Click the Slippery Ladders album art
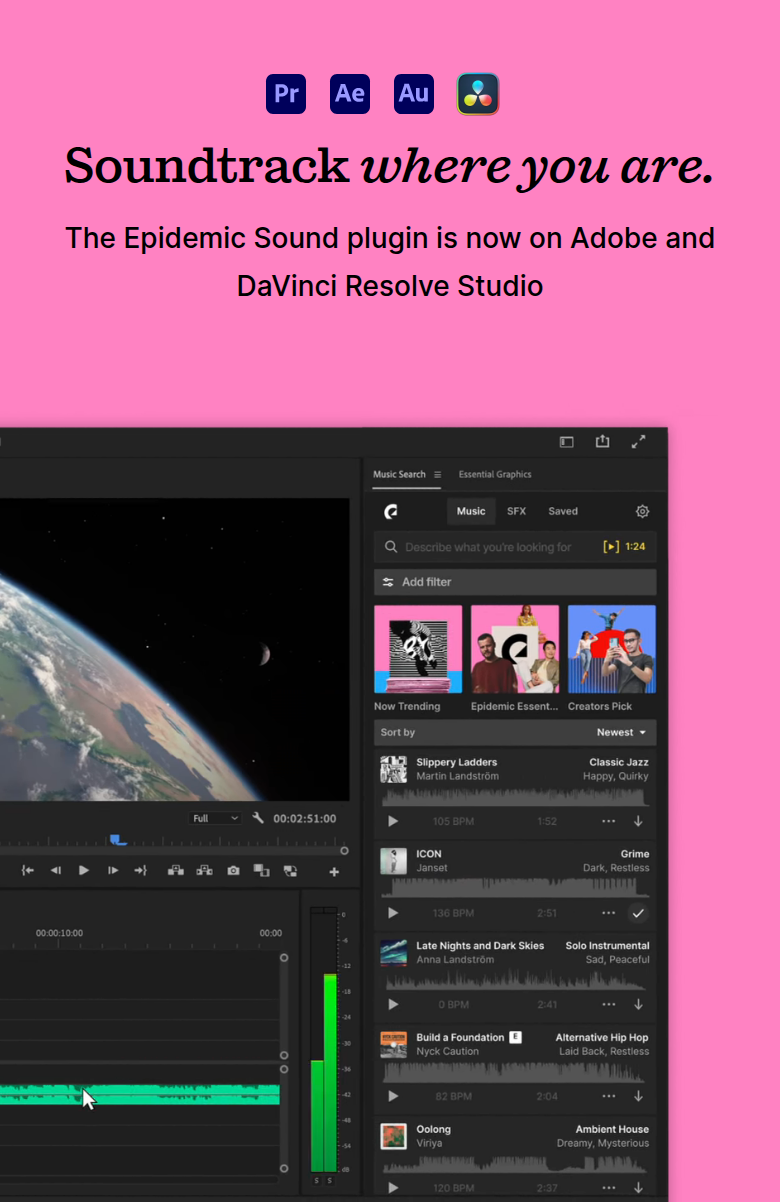This screenshot has height=1202, width=780. pos(393,769)
